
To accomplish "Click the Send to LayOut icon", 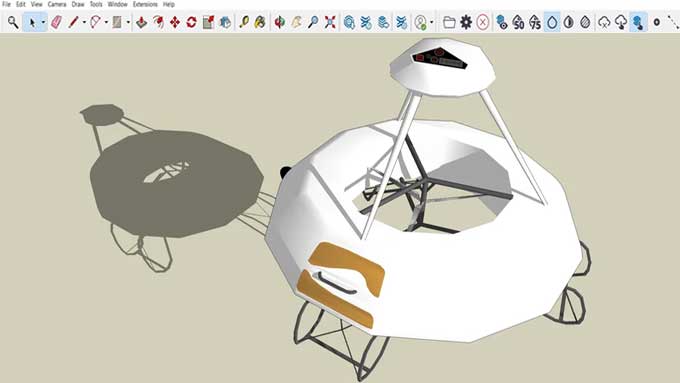I will click(x=383, y=22).
